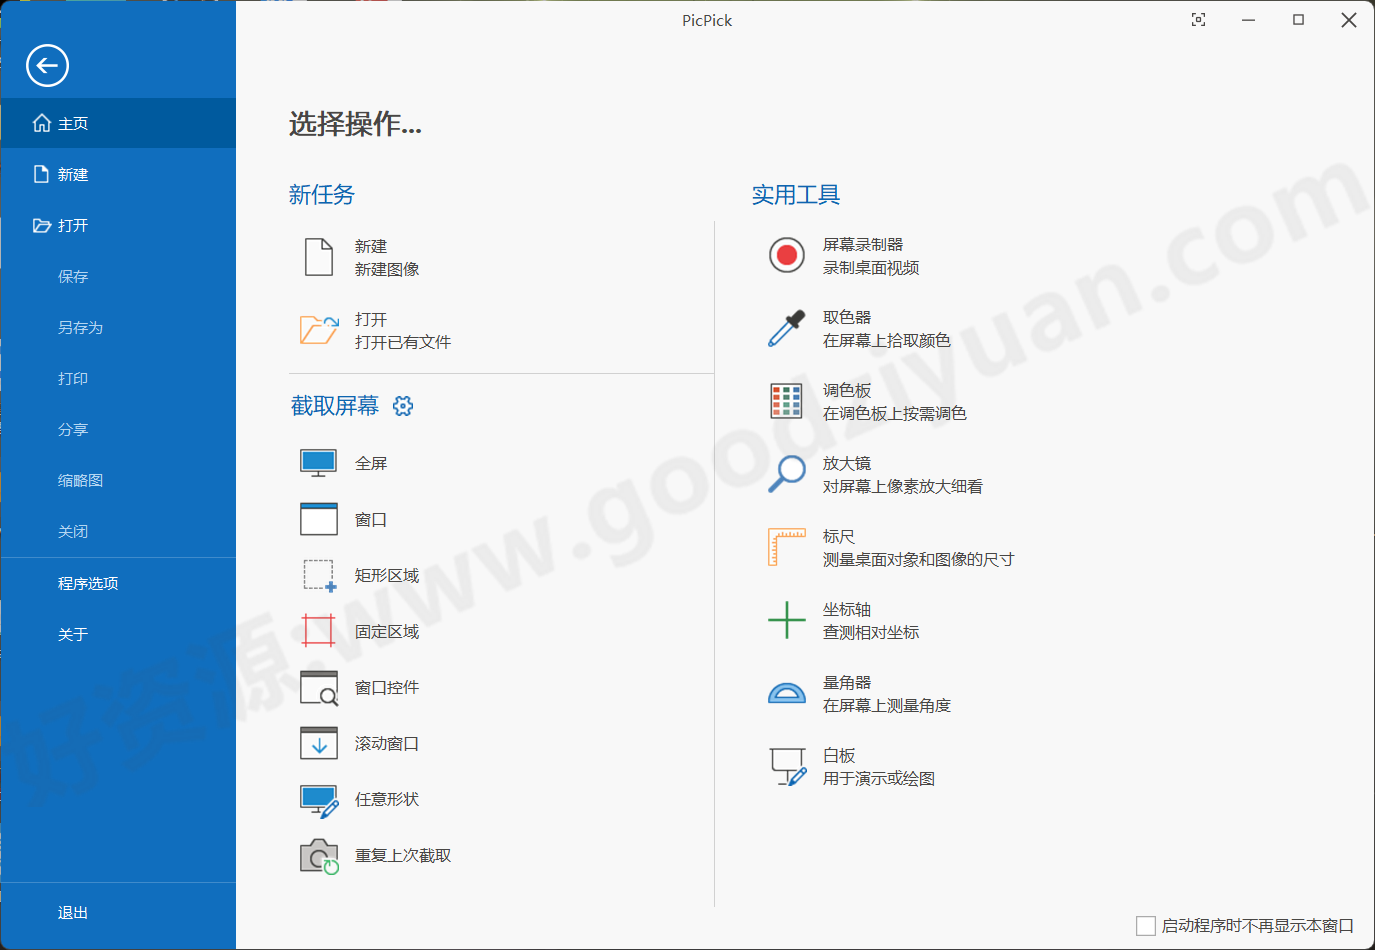Click 退出 to exit PicPick
Viewport: 1375px width, 950px height.
click(74, 912)
